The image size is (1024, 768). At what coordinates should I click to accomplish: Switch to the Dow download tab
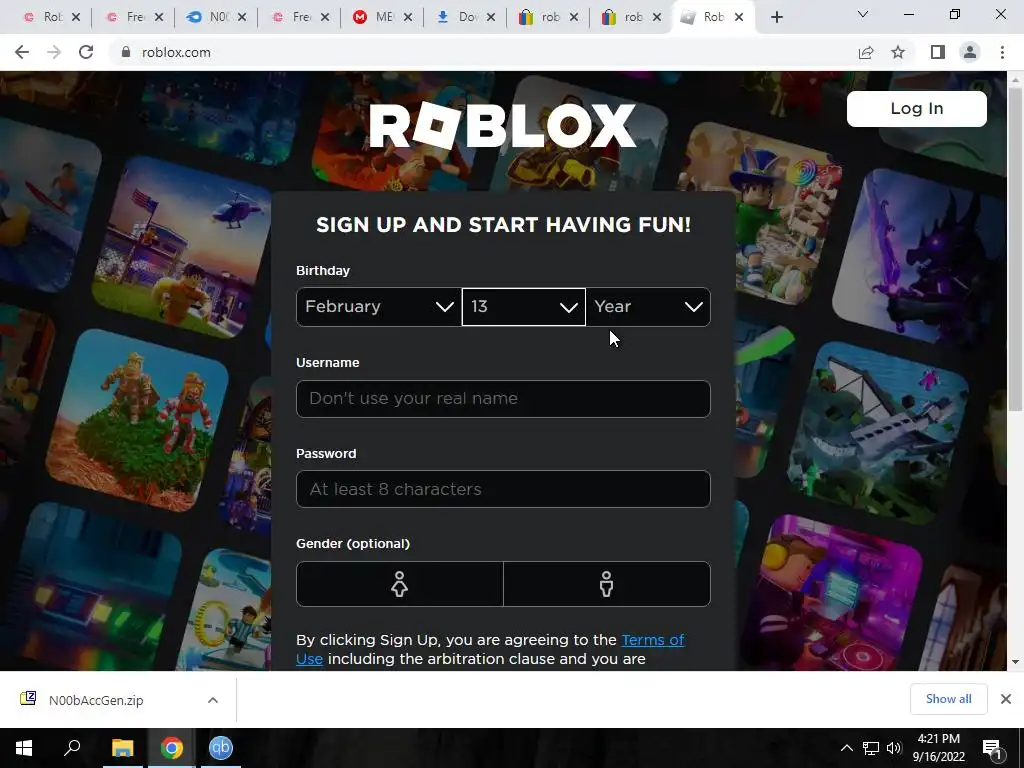coord(459,17)
